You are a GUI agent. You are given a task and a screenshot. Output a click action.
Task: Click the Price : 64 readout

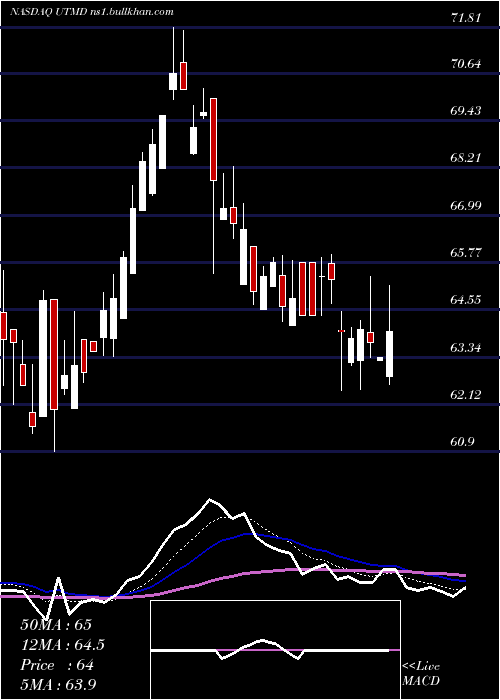point(57,665)
